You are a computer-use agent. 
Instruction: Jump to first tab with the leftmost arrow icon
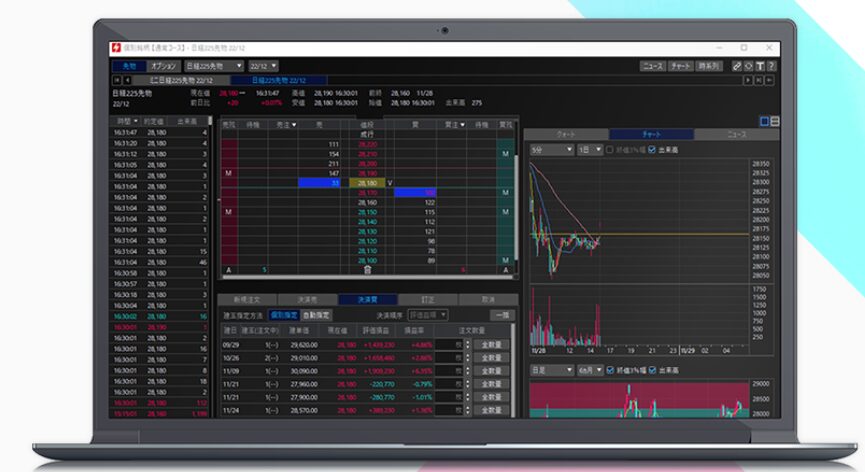pos(115,80)
